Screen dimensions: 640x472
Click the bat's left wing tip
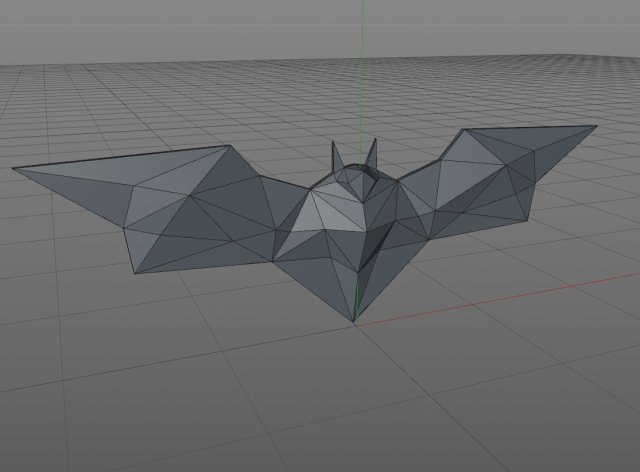tap(15, 169)
